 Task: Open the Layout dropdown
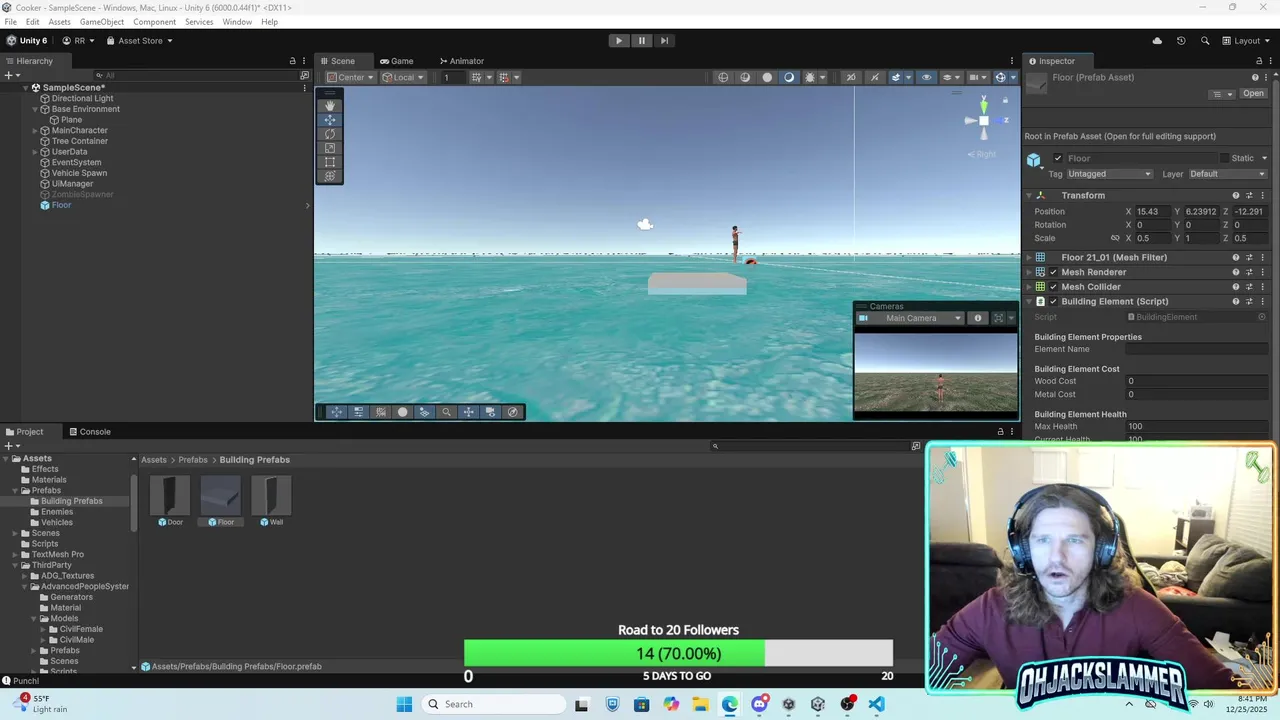[1246, 41]
